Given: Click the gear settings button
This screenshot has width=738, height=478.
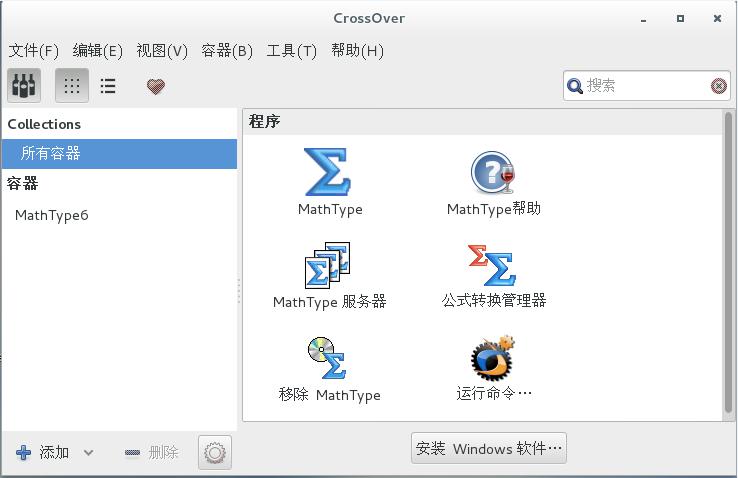Looking at the screenshot, I should 215,453.
